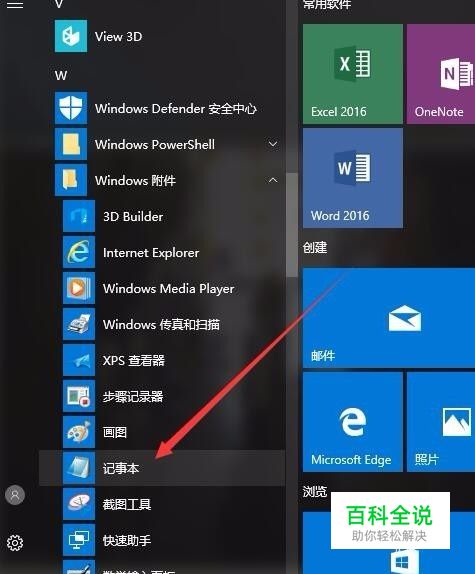
Task: Open the 邮件 mail tile
Action: point(389,318)
